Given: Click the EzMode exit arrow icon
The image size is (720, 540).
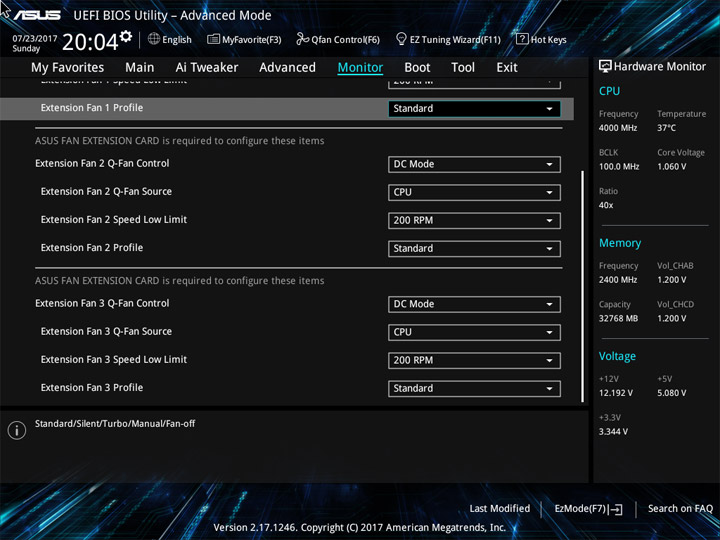Looking at the screenshot, I should tap(617, 509).
